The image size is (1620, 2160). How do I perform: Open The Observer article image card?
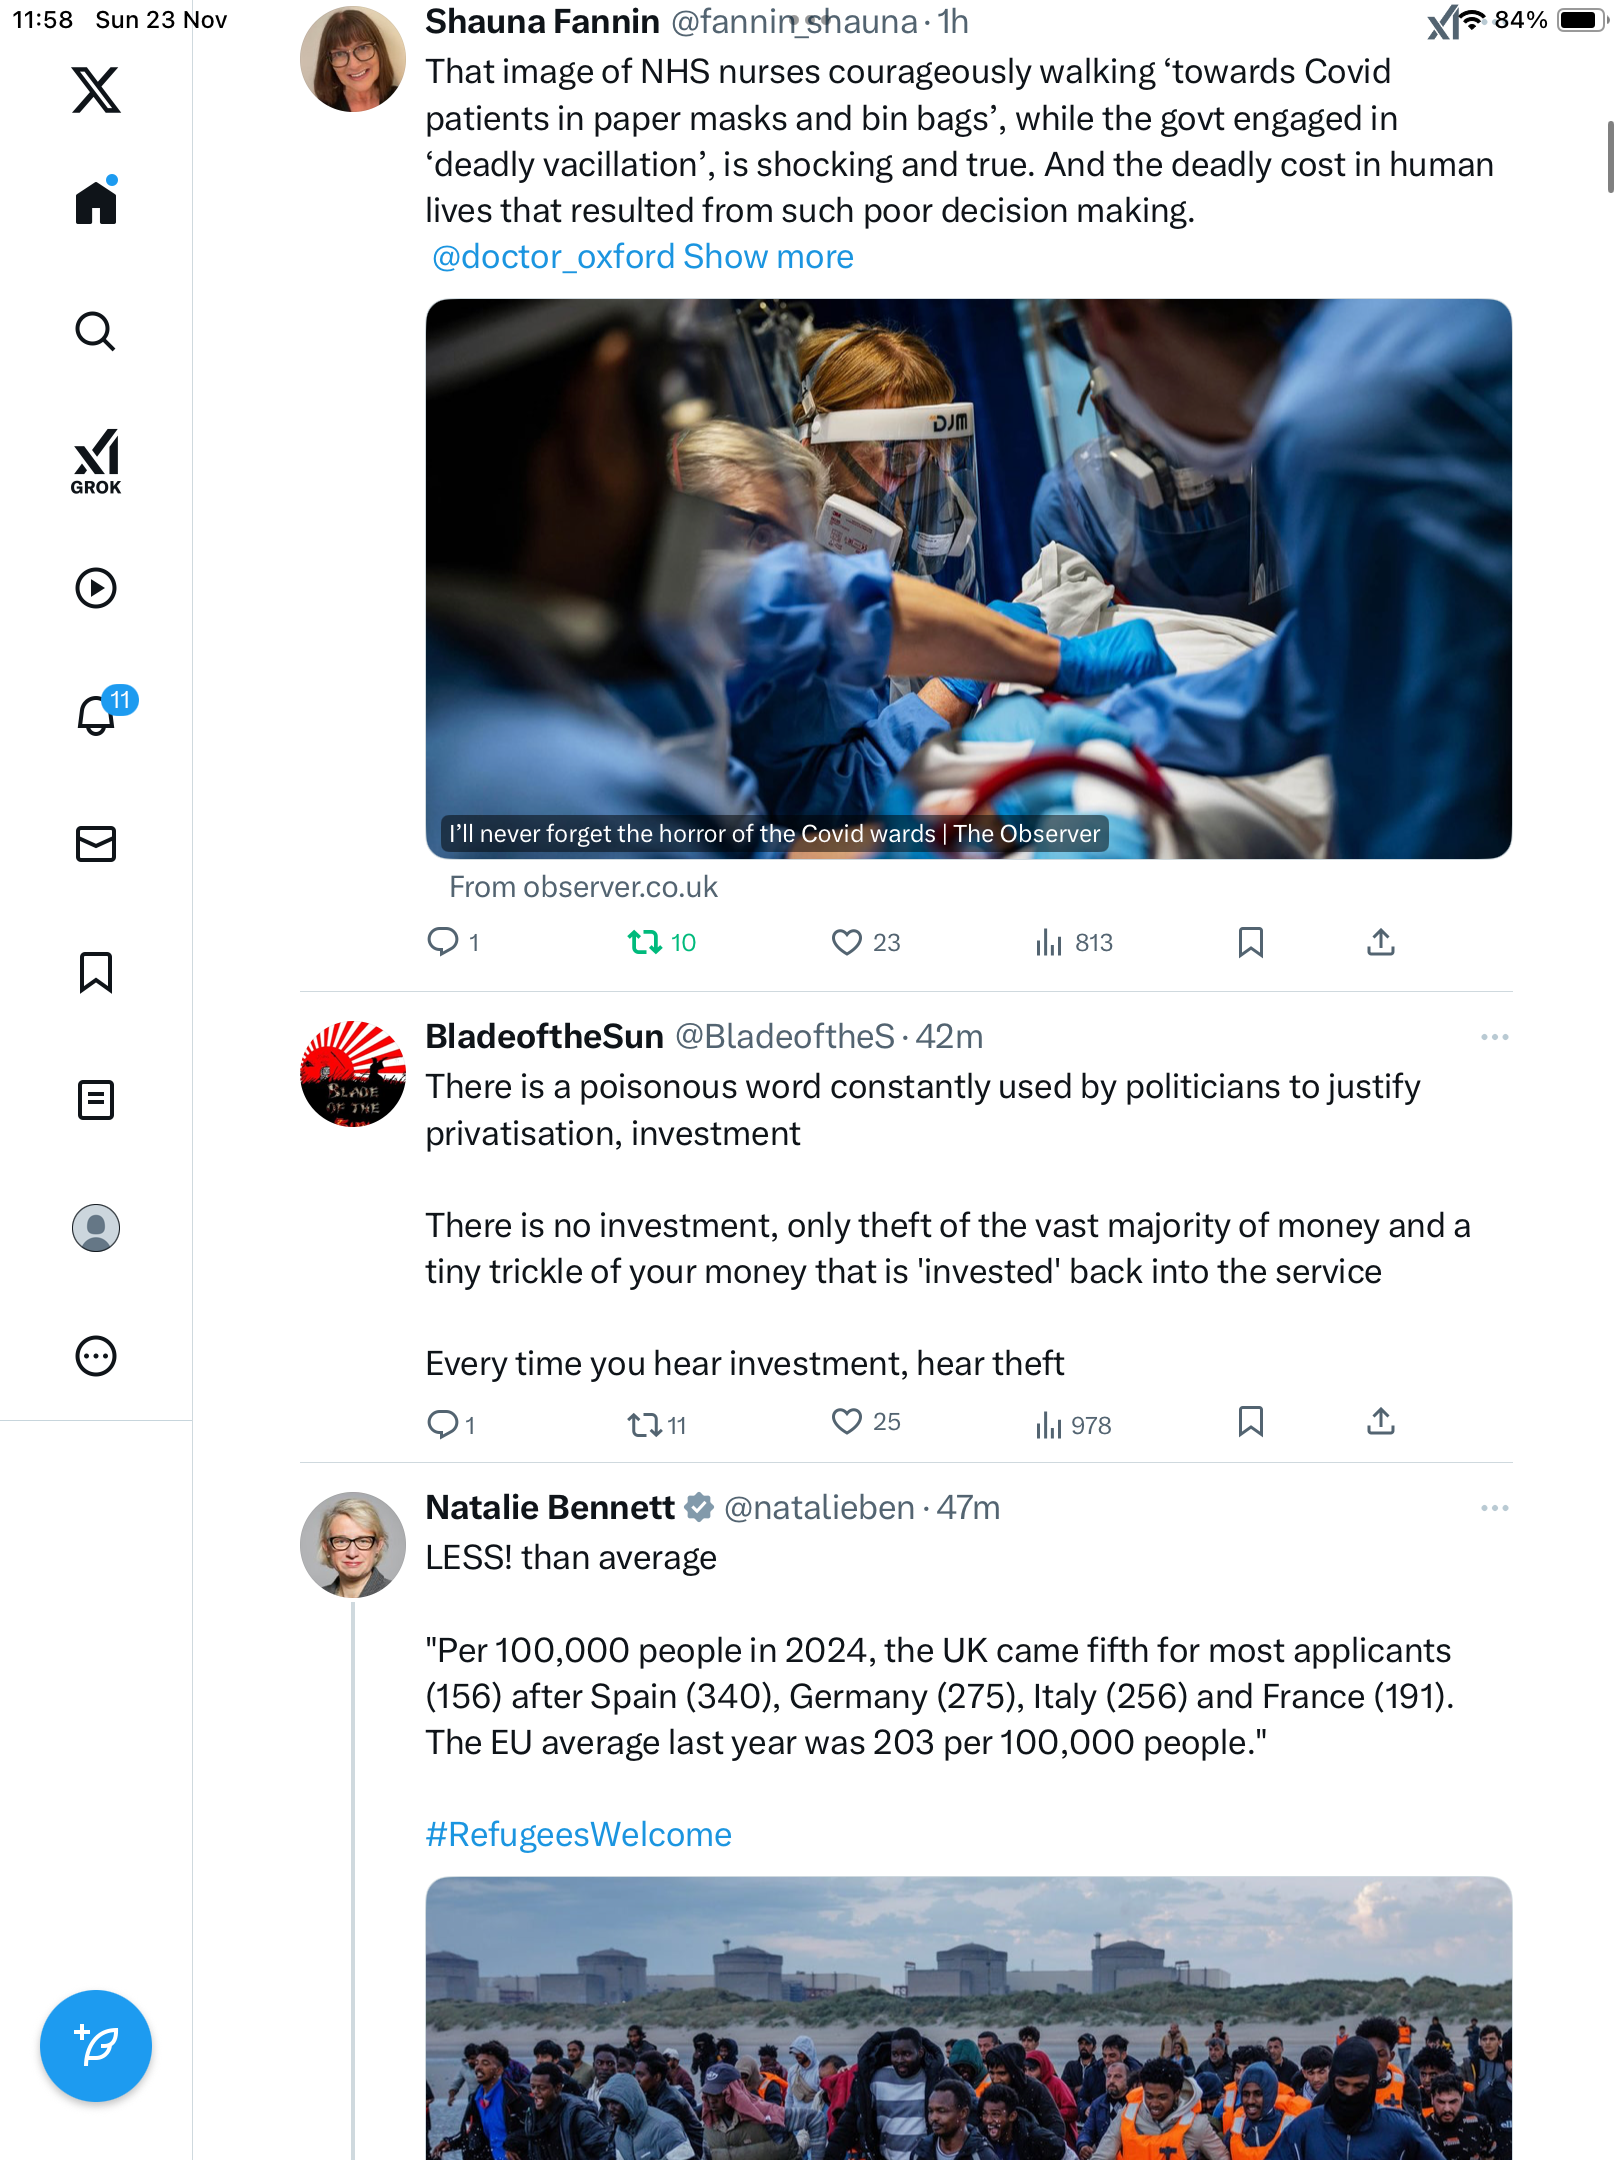[x=968, y=578]
